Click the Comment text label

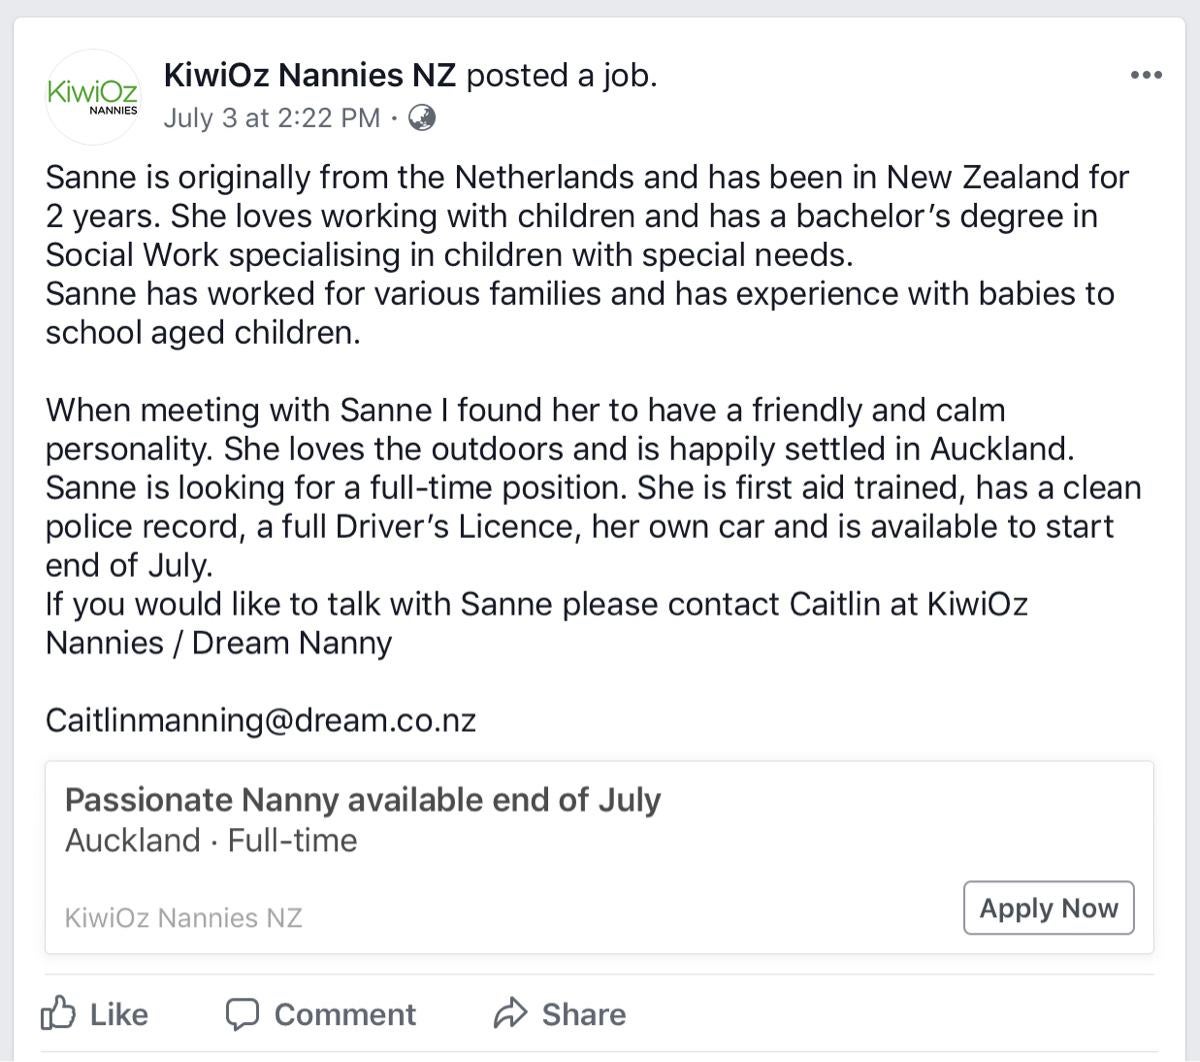(345, 1014)
